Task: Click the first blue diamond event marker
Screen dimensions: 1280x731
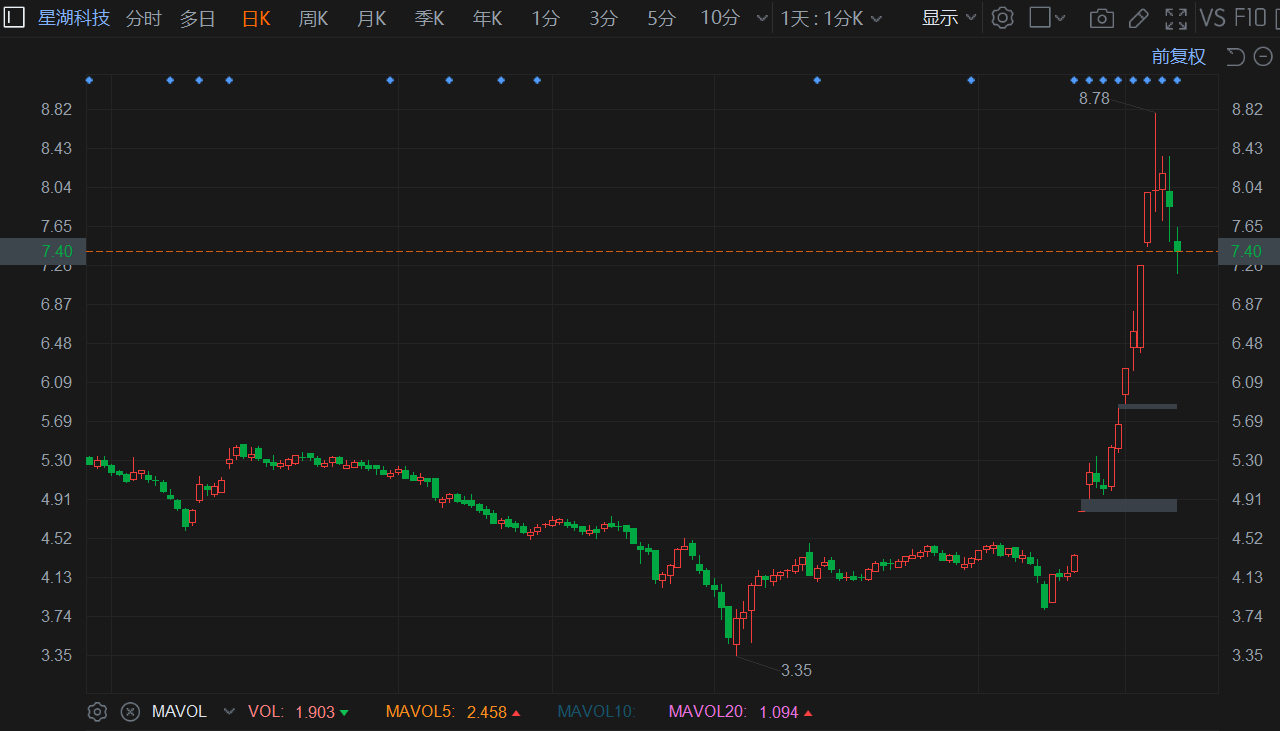Action: (89, 80)
